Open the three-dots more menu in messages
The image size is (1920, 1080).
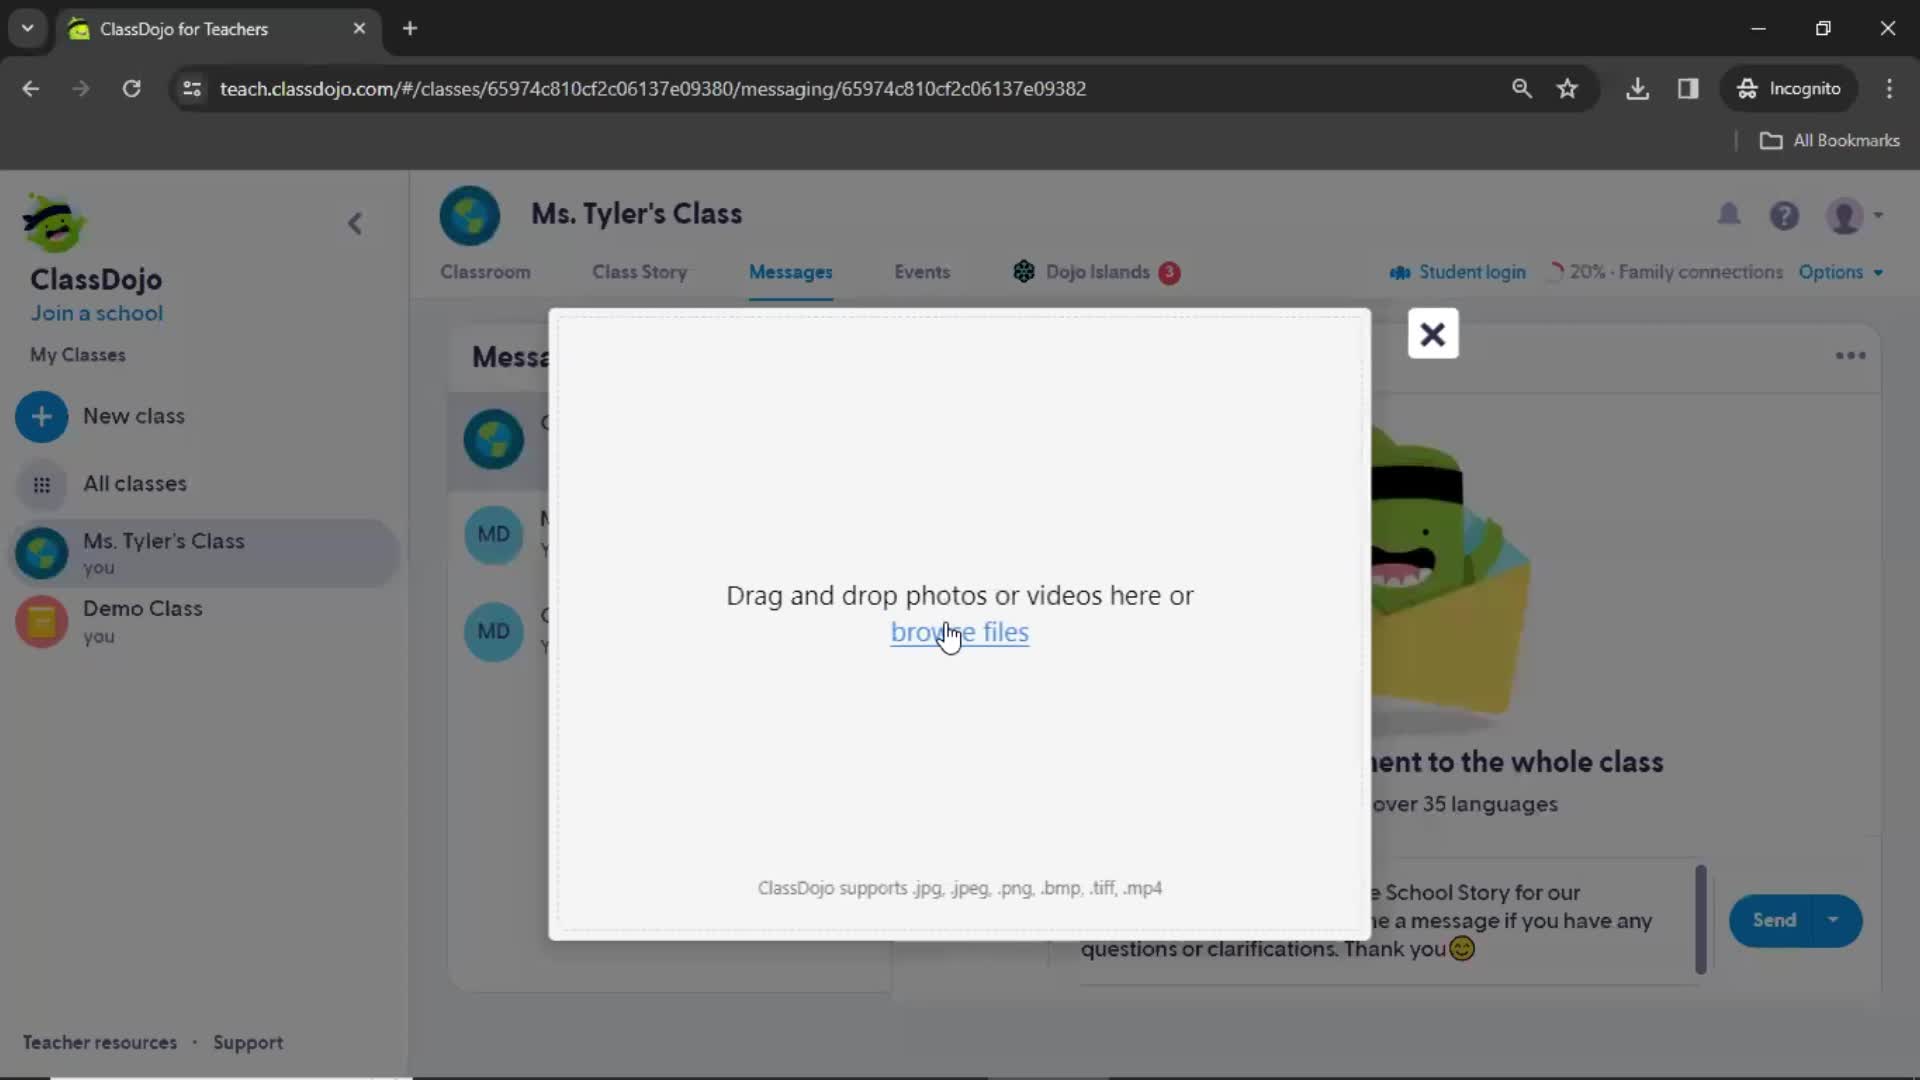click(x=1850, y=356)
